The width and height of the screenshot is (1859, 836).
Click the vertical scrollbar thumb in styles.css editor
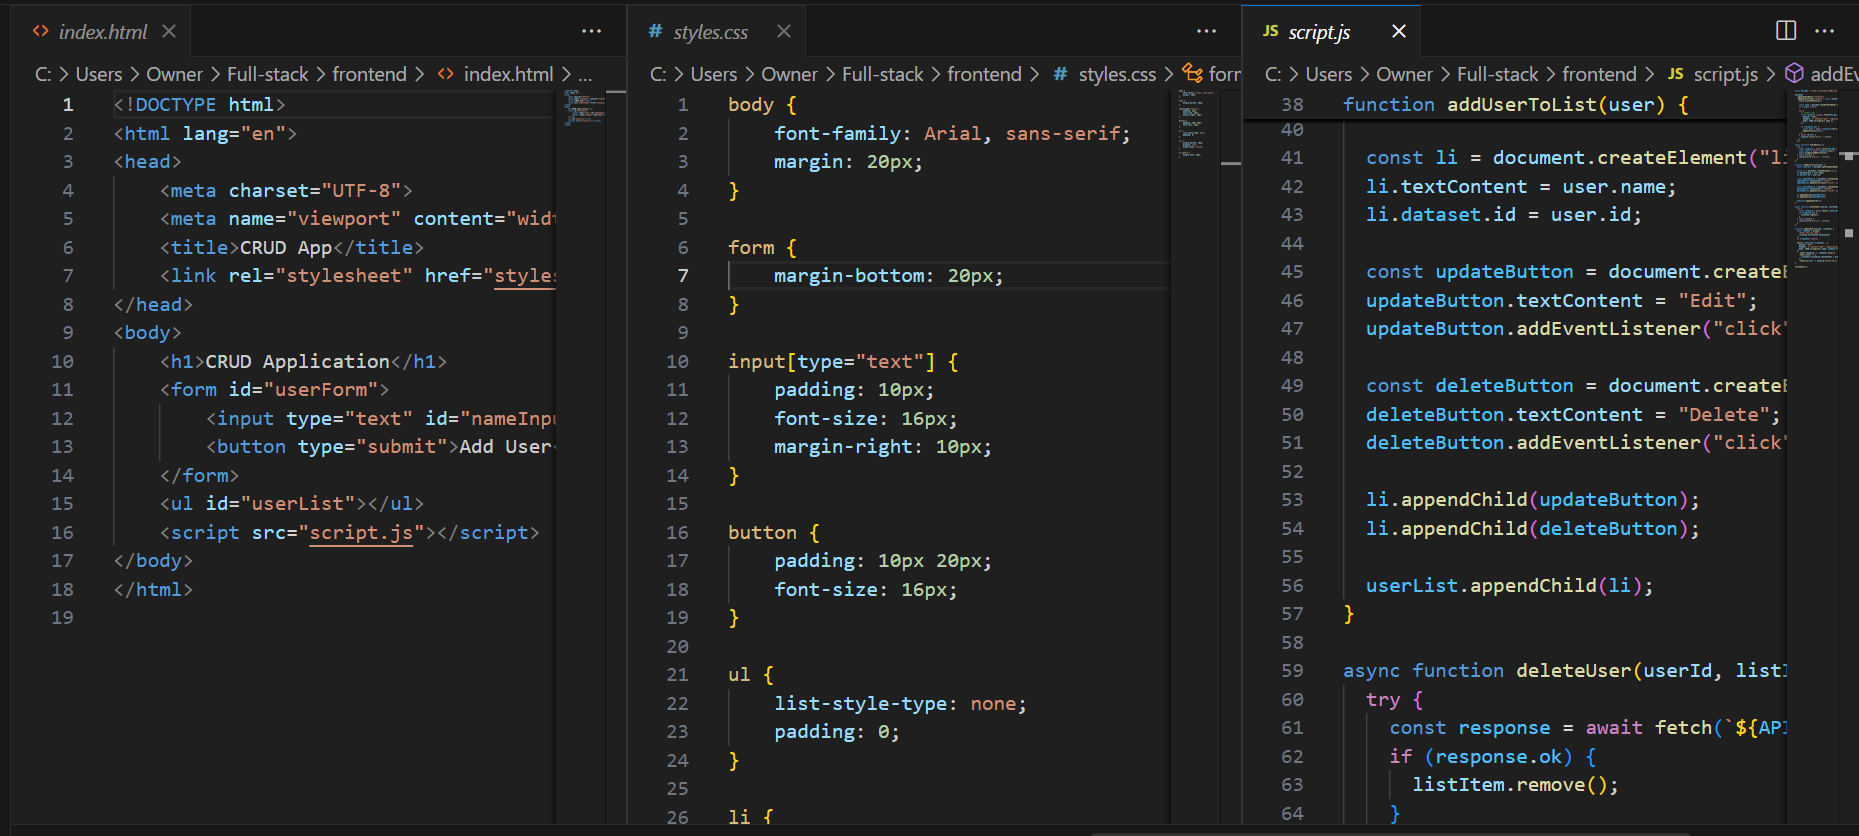pyautogui.click(x=1231, y=163)
